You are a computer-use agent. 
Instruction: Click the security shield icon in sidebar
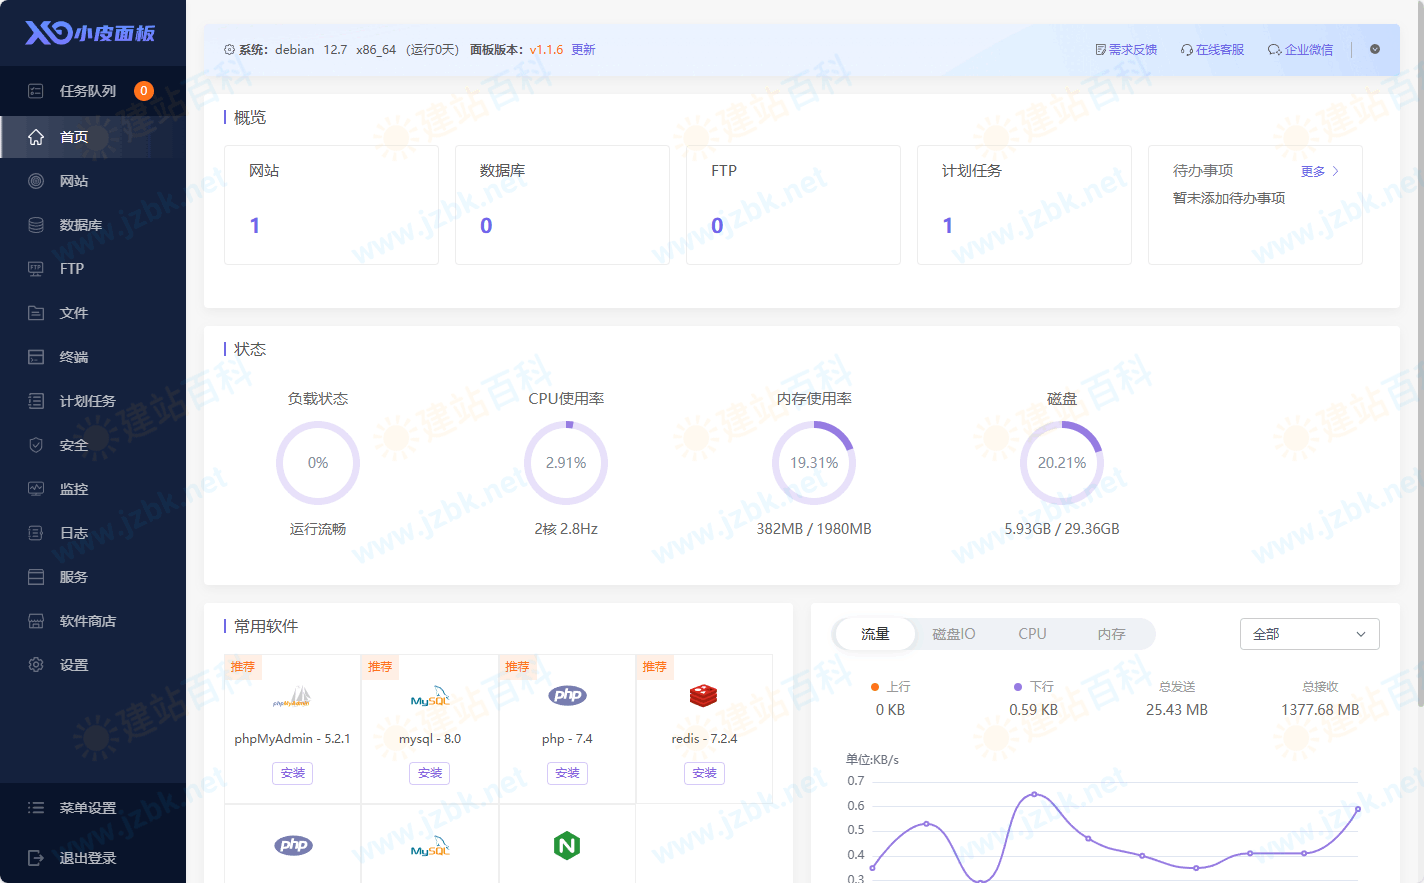point(36,445)
